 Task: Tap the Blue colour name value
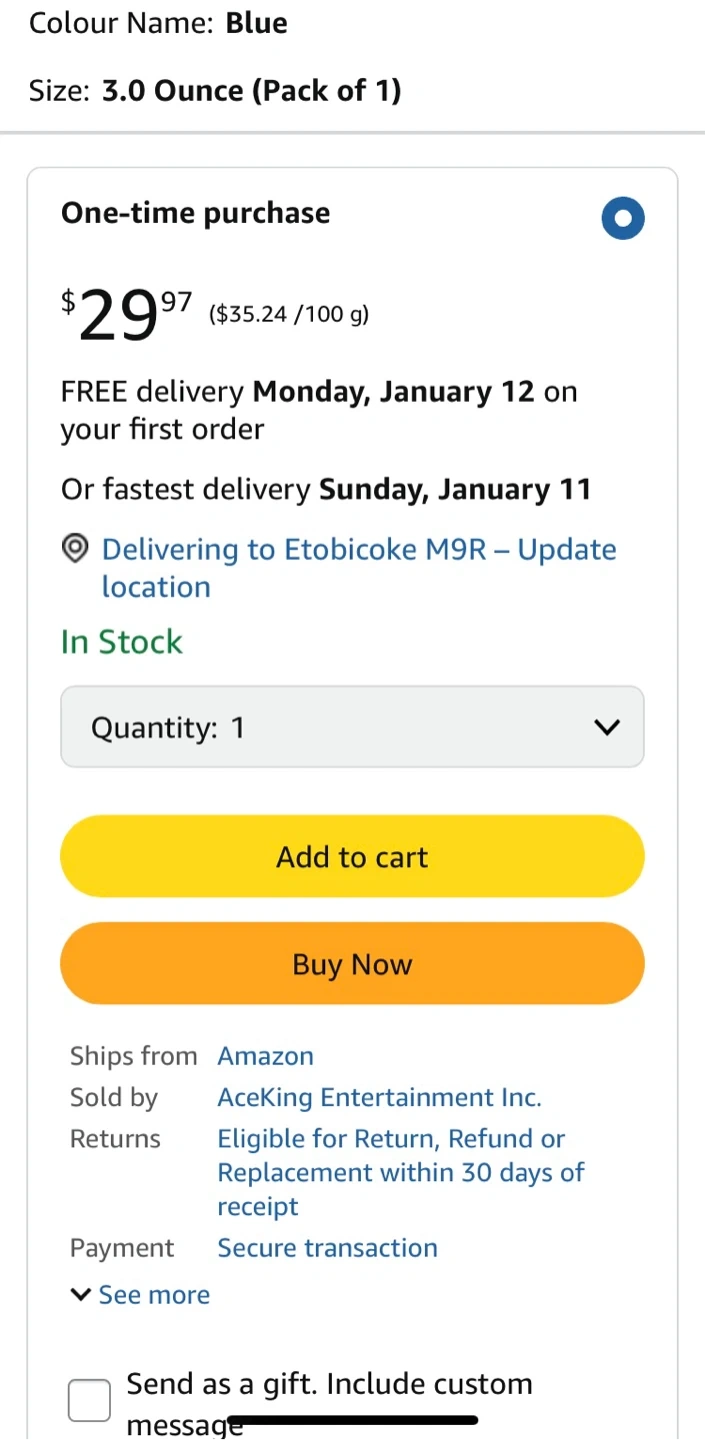point(256,23)
